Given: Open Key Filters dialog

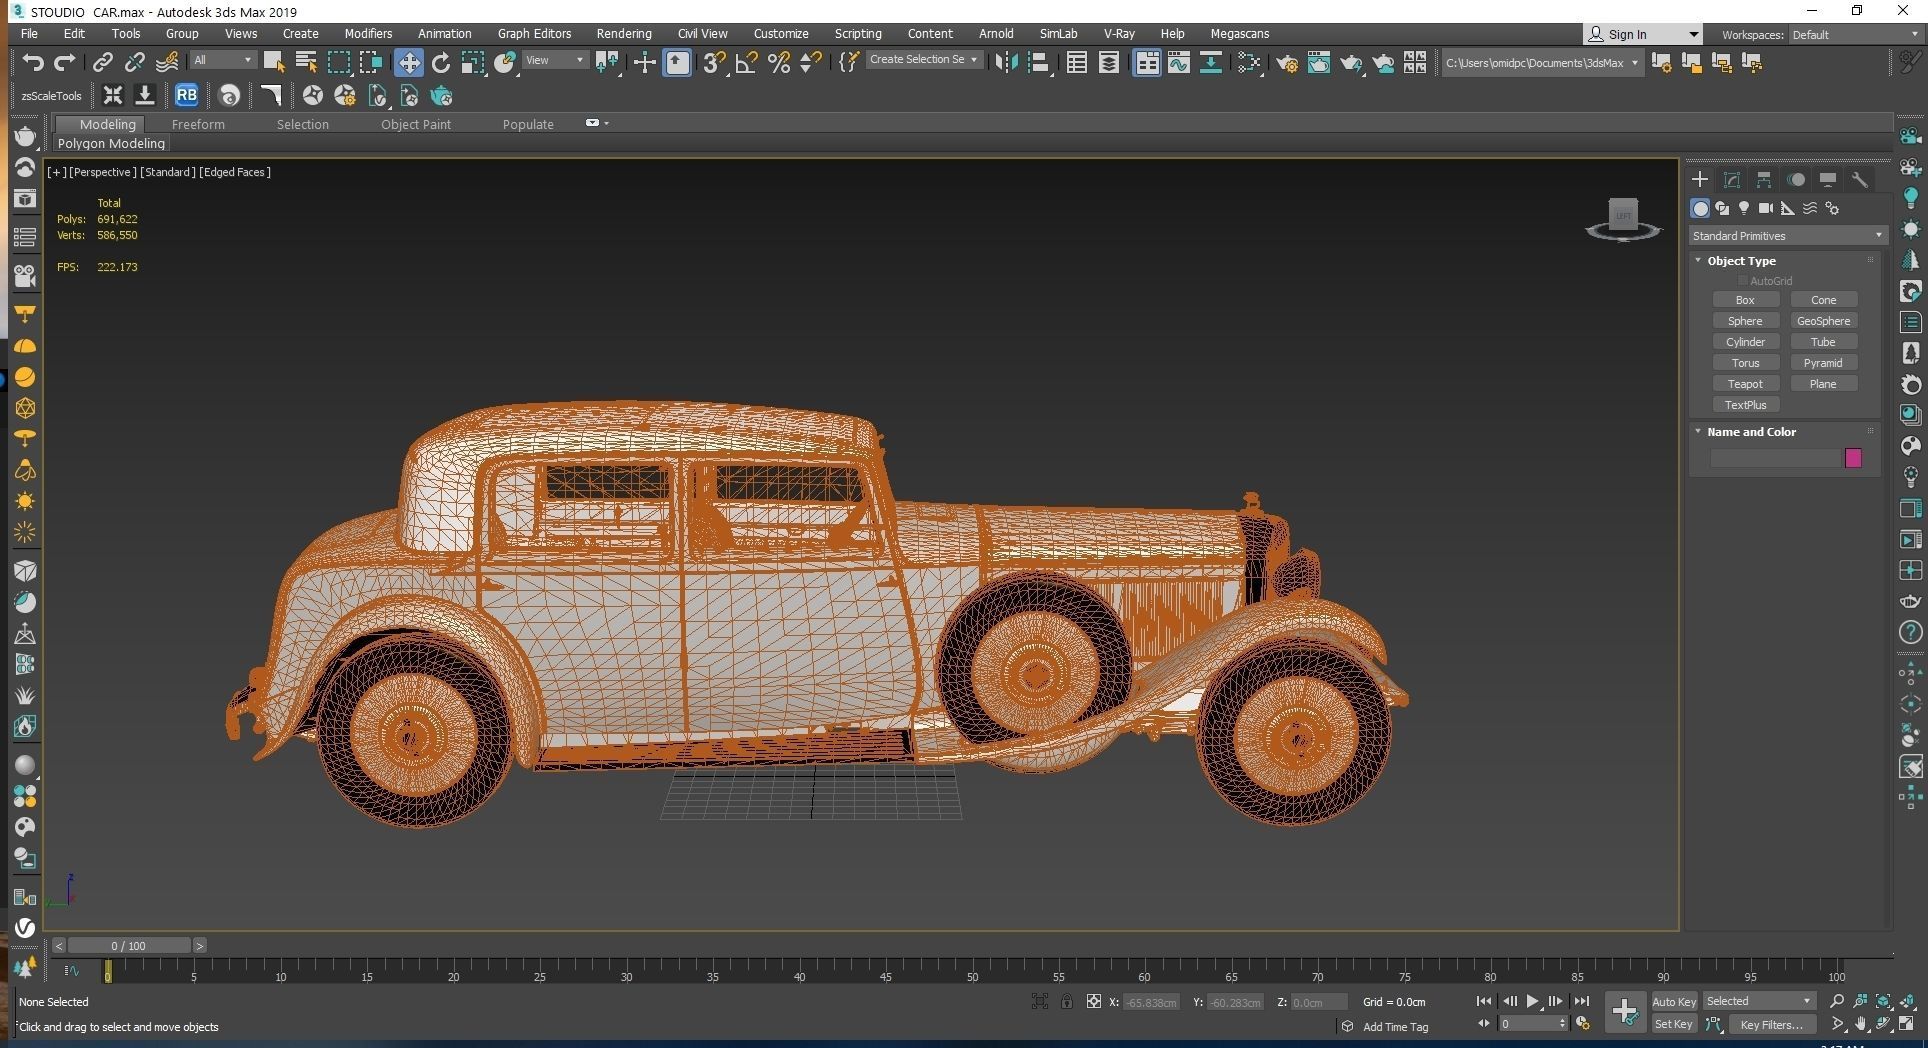Looking at the screenshot, I should (x=1771, y=1024).
